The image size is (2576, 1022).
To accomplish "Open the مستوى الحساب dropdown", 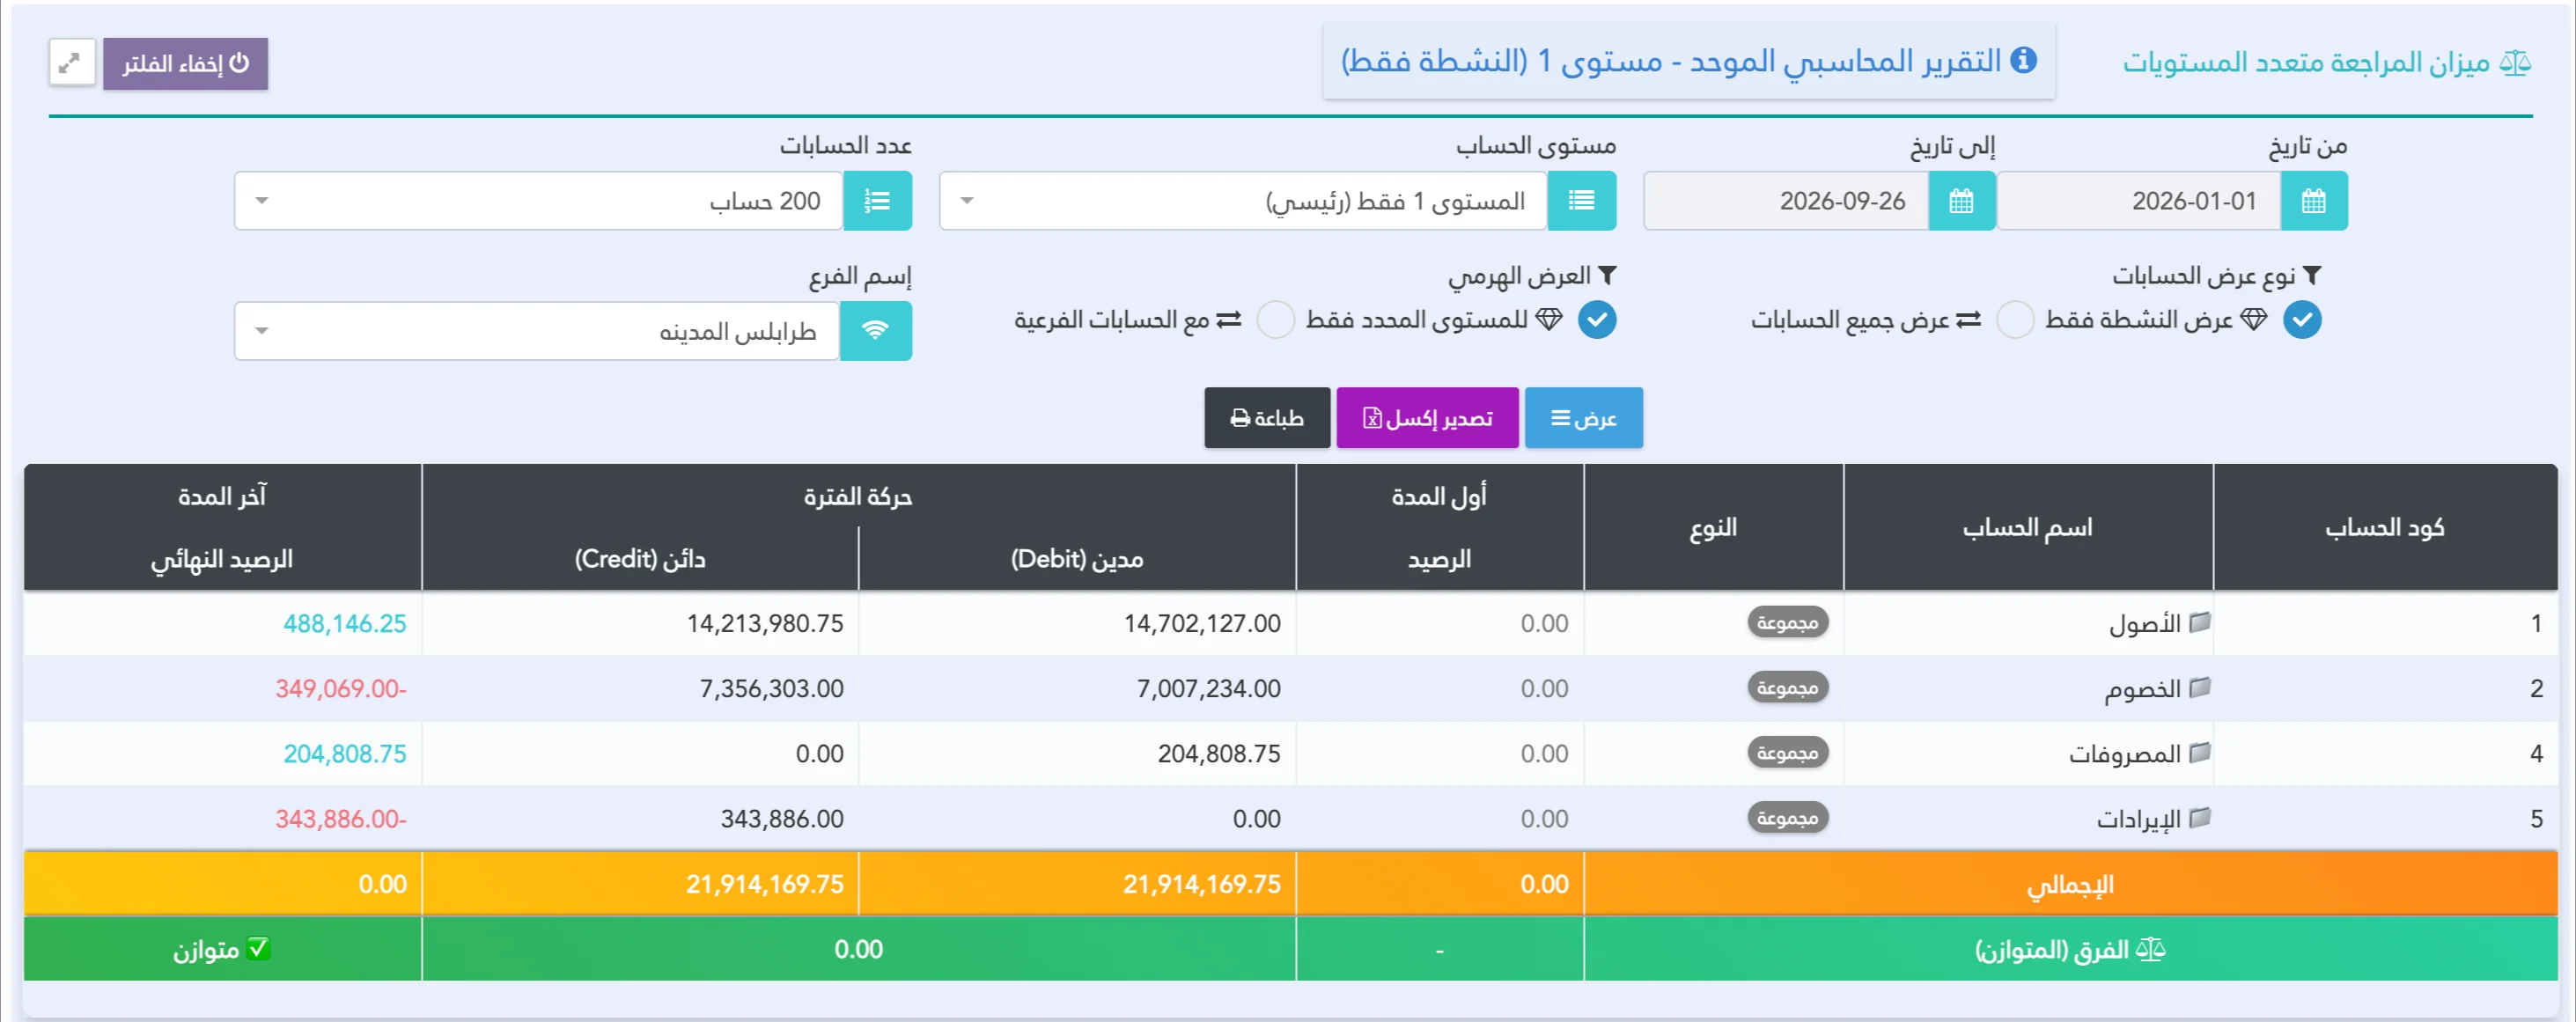I will tap(1243, 201).
